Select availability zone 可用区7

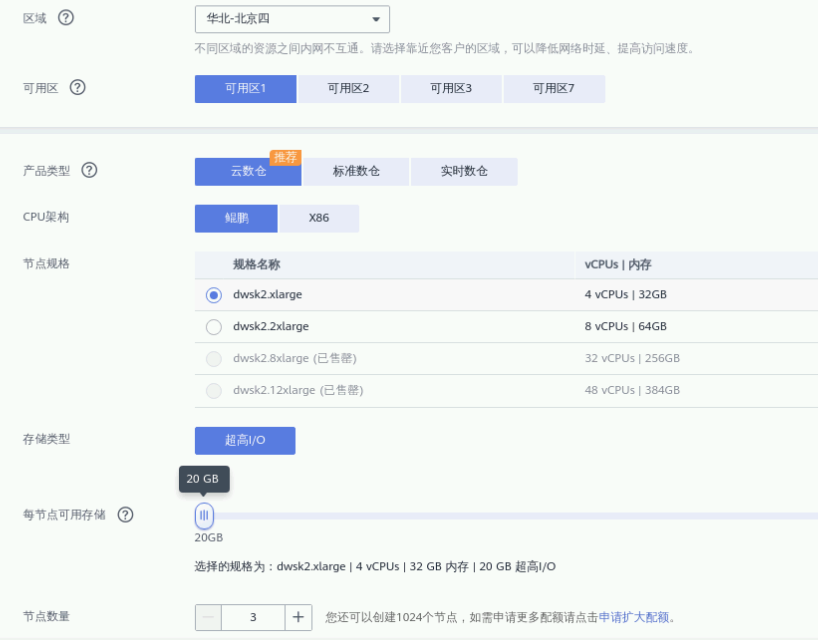[x=554, y=89]
